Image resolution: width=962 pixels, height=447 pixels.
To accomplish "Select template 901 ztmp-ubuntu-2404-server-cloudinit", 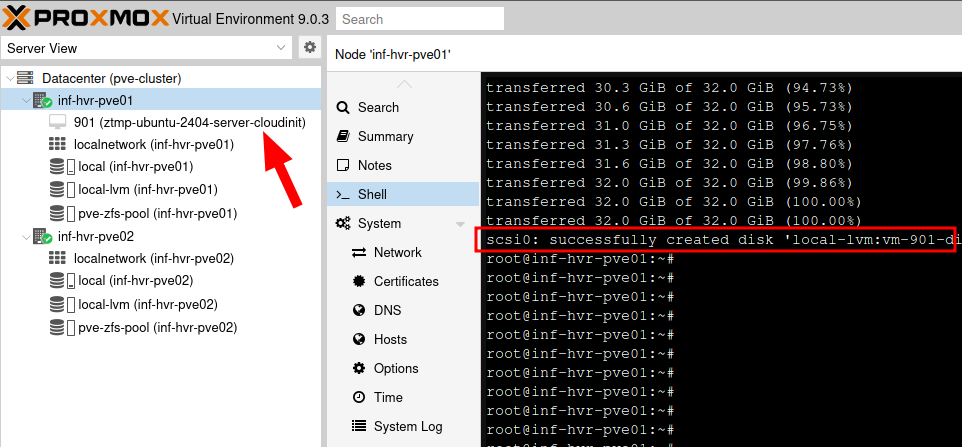I will [190, 122].
